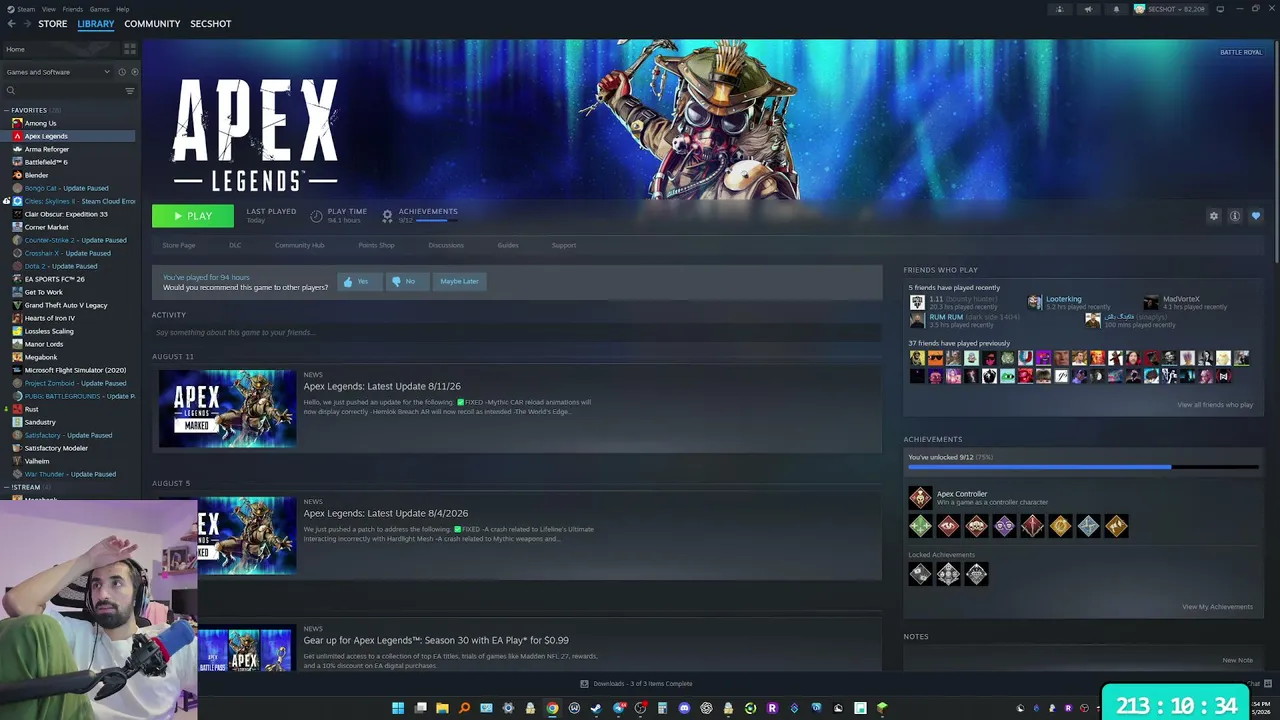Open the DLC link
Screen dimensions: 1280x720
coord(235,245)
